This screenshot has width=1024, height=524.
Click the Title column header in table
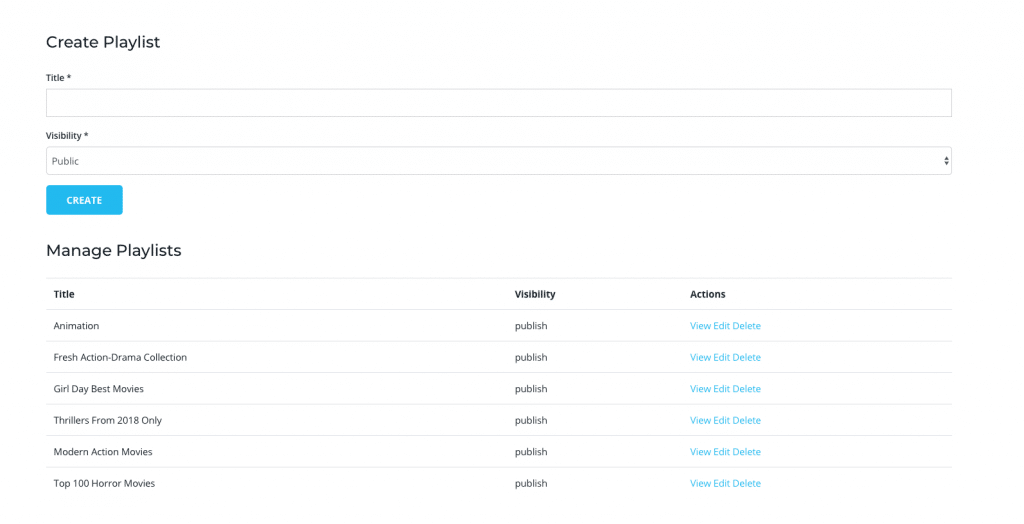(x=64, y=294)
